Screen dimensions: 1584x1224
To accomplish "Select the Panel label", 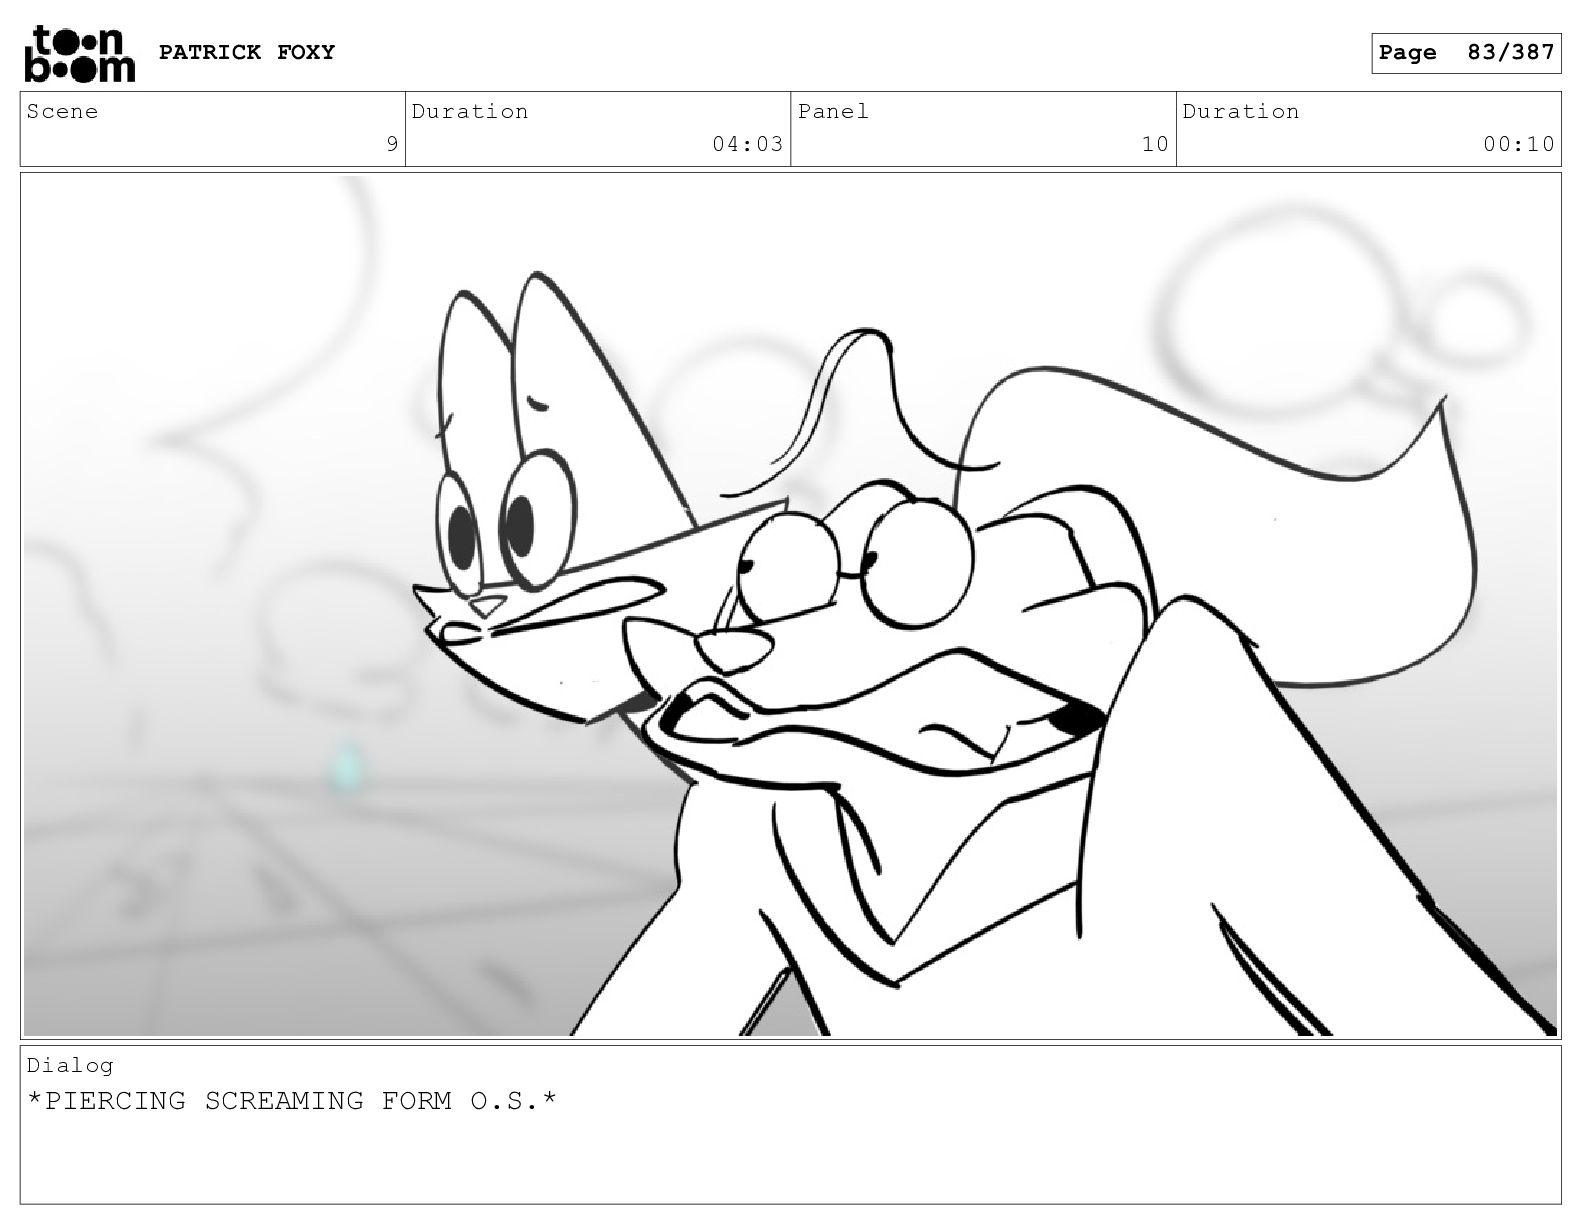I will [x=833, y=111].
